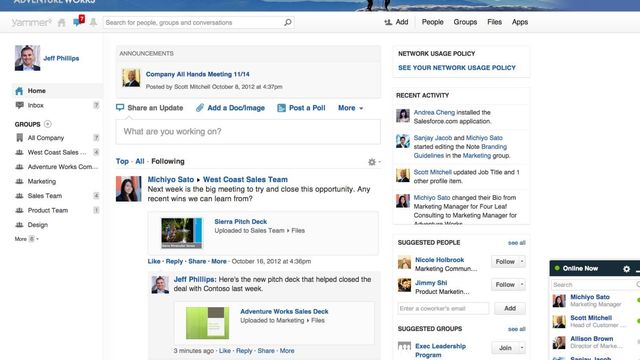Create new group with plus icon
Screen dimensions: 640x360
click(x=48, y=124)
